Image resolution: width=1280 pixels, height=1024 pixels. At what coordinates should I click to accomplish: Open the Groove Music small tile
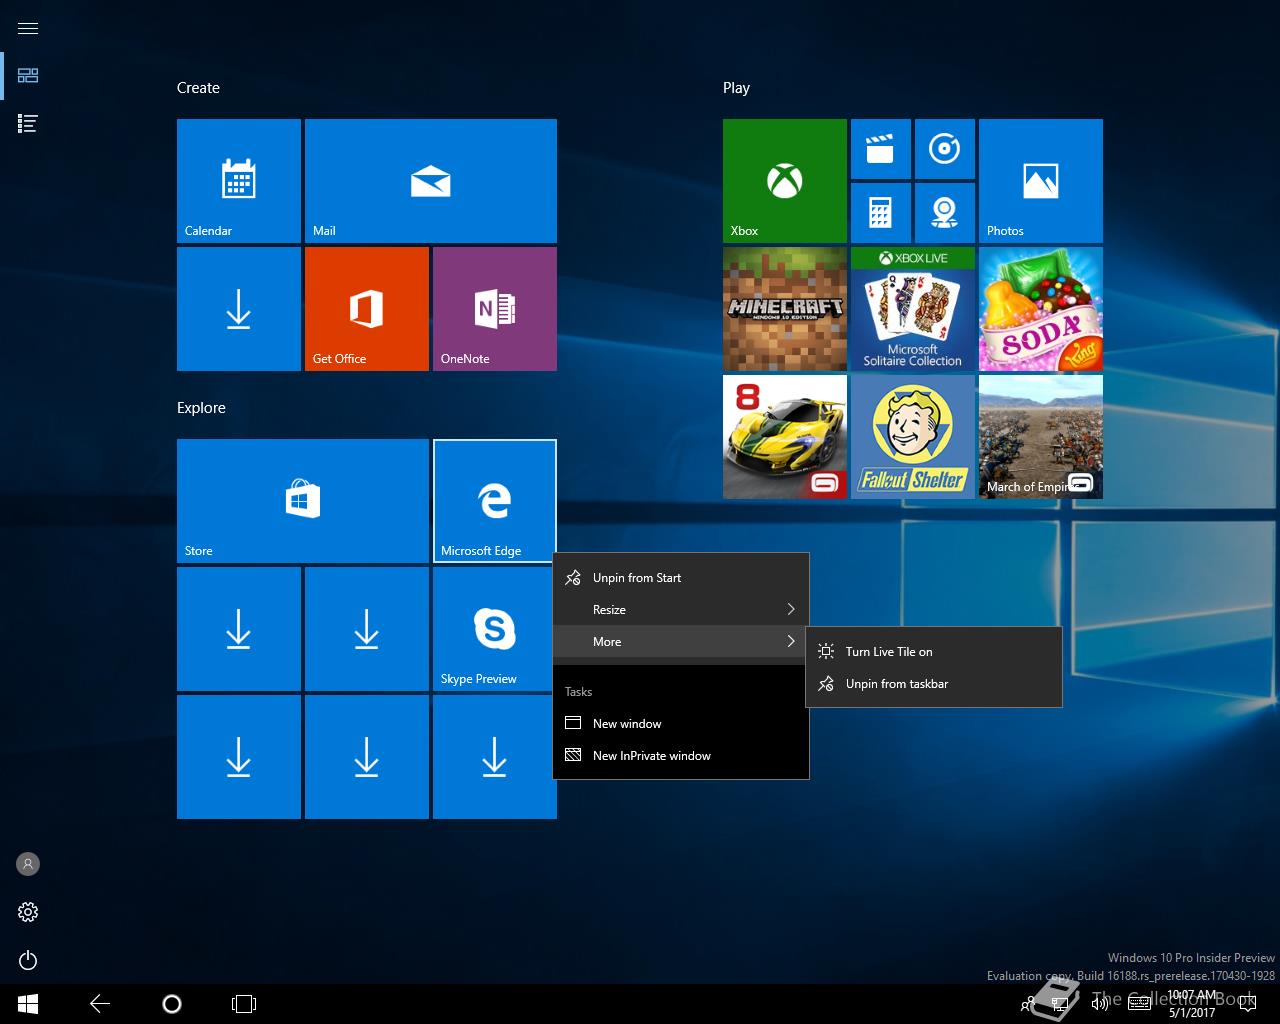coord(944,149)
